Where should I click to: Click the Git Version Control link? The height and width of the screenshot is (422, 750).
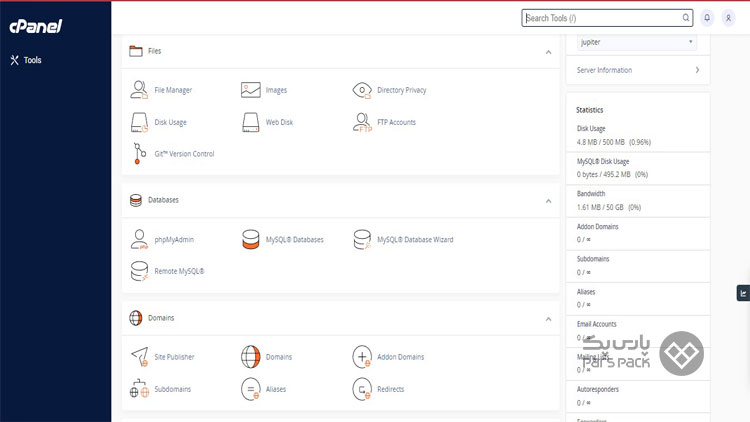[x=184, y=154]
